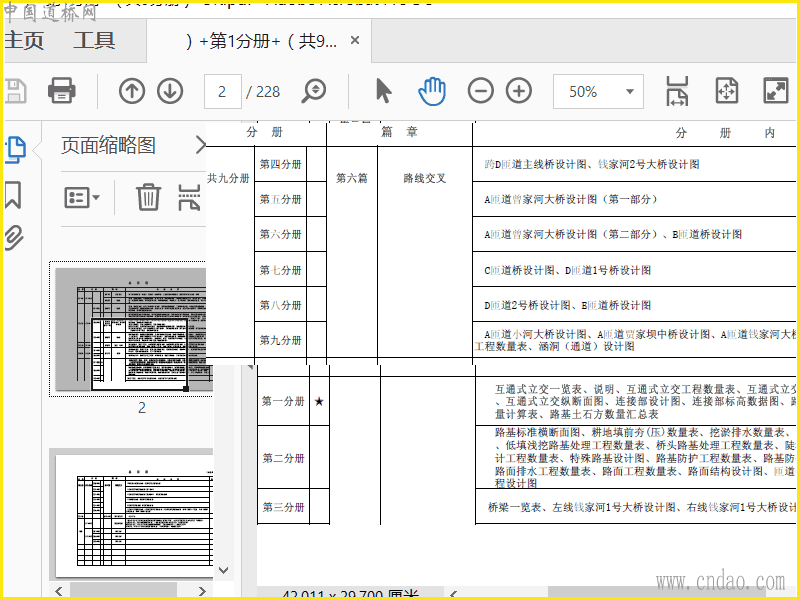Click the 第八分册 table cell
The image size is (800, 600).
[x=281, y=305]
